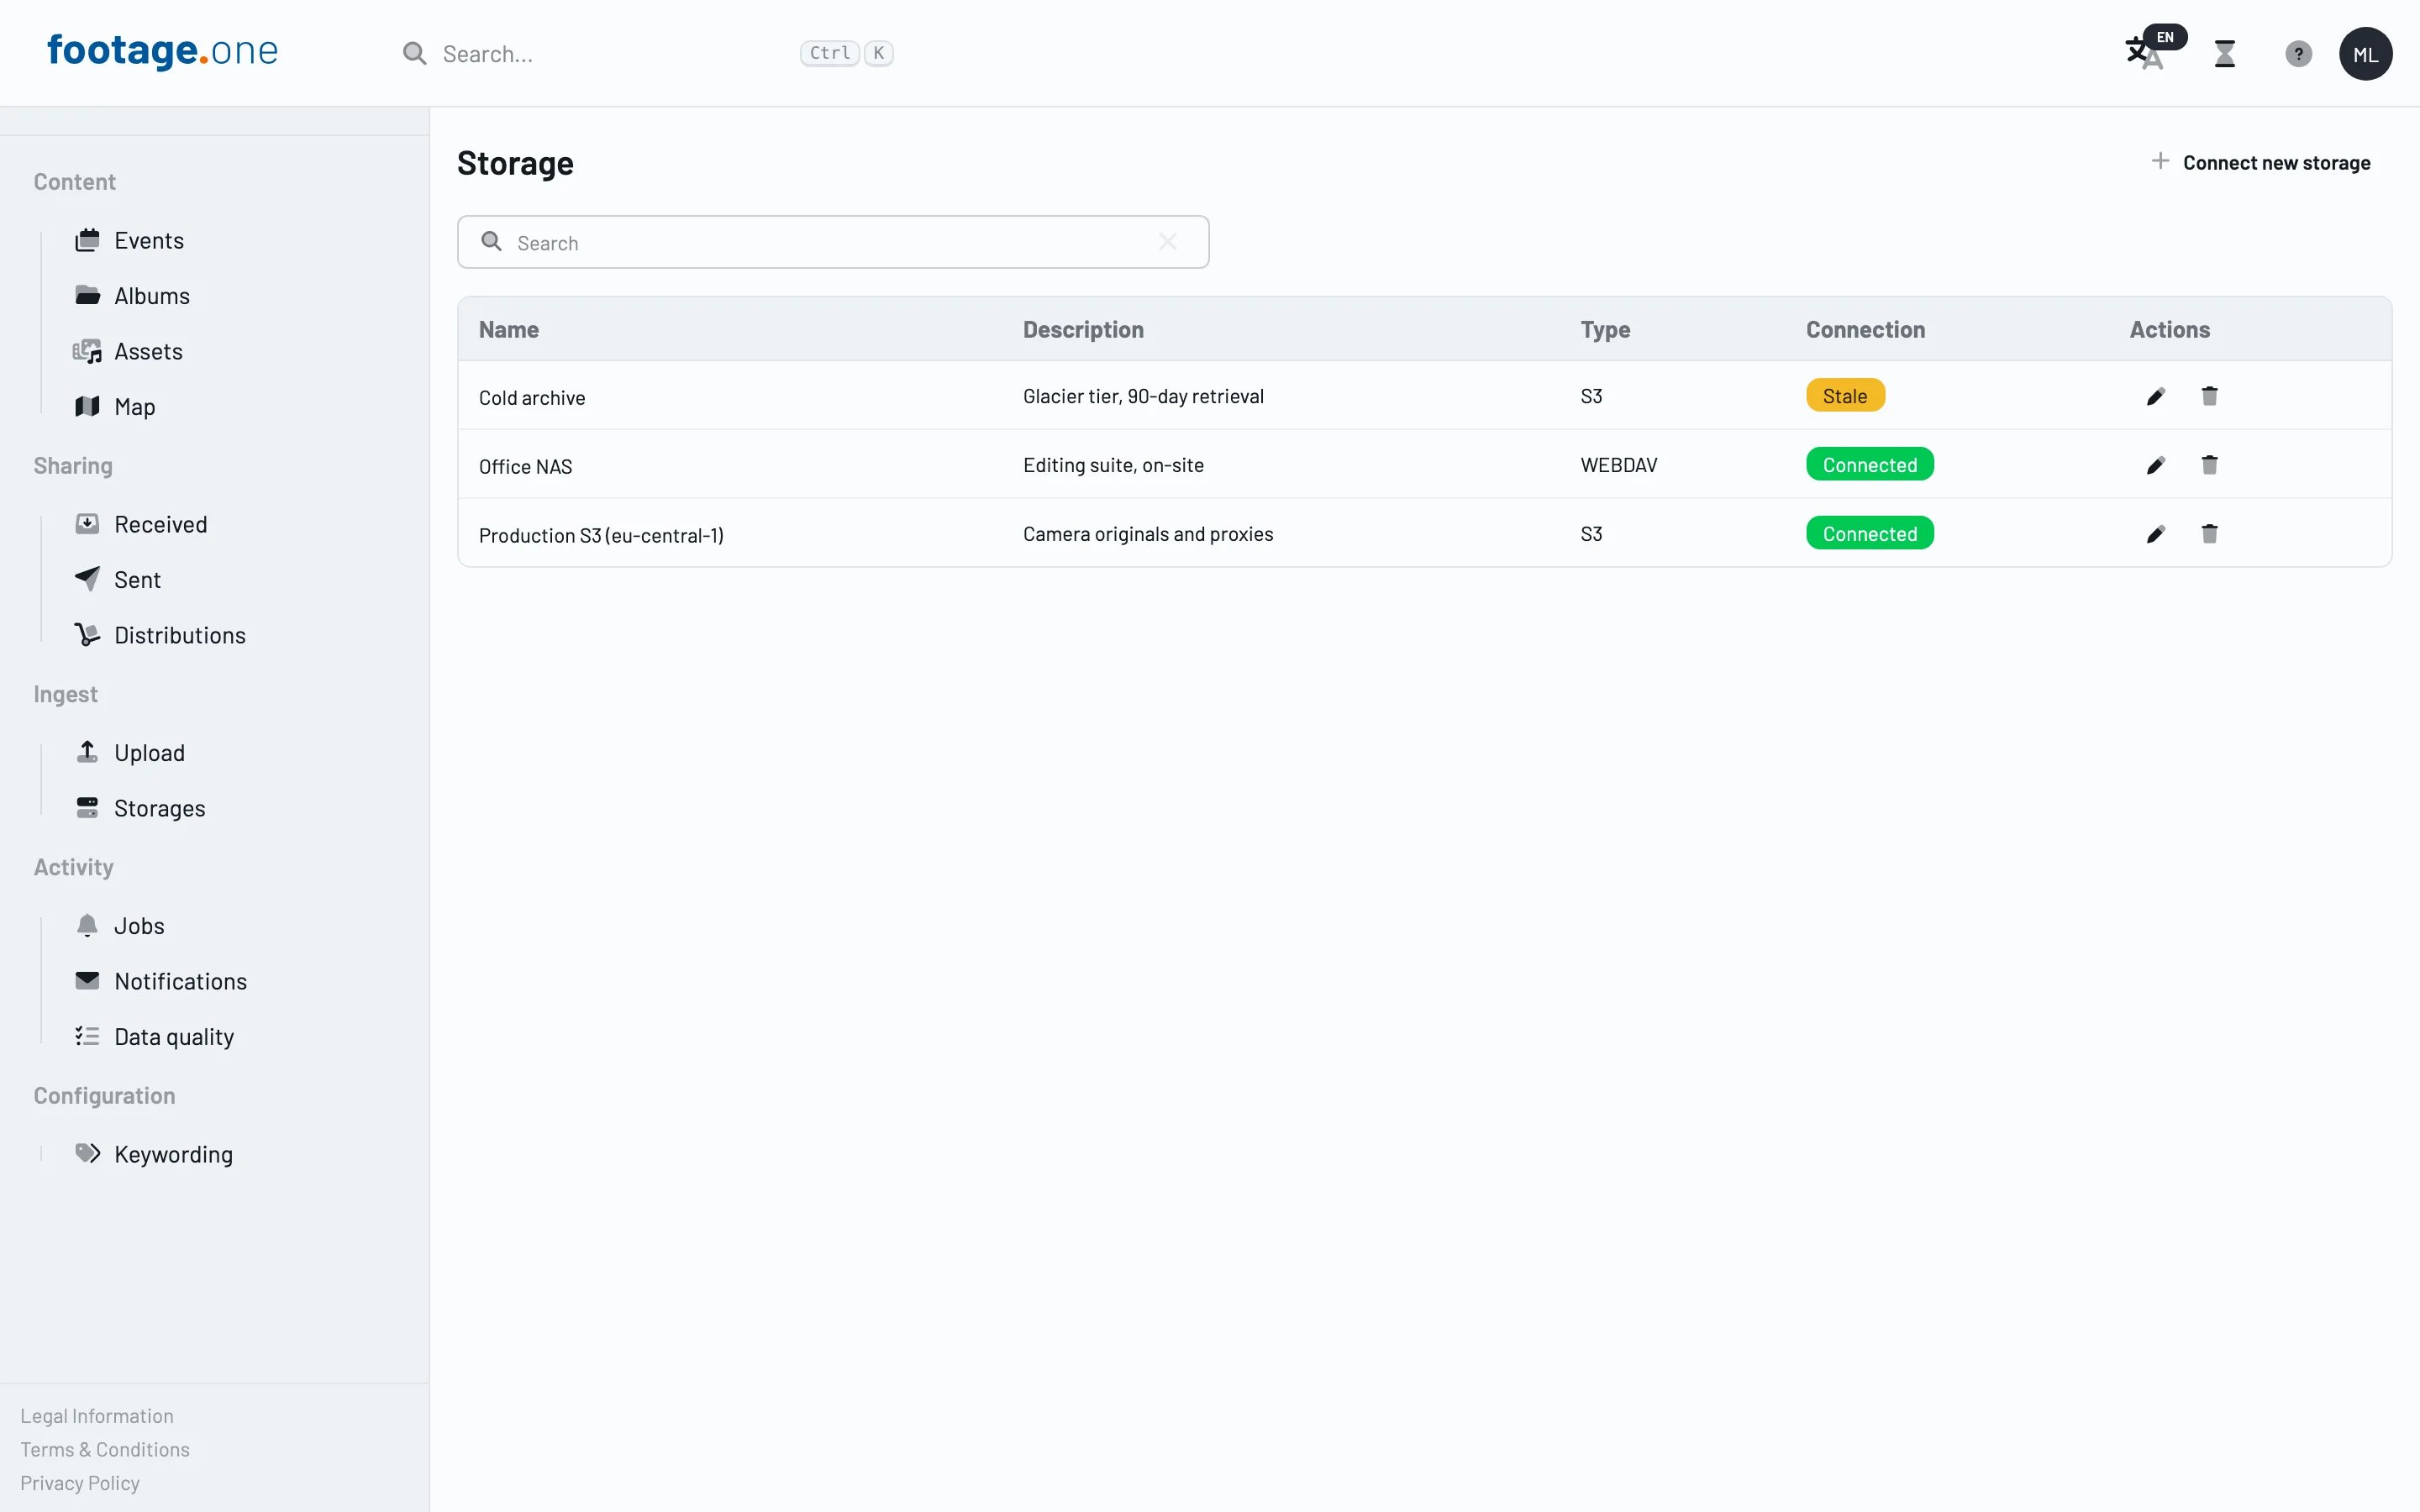Click Connected badge for Office NAS
This screenshot has height=1512, width=2420.
1870,465
